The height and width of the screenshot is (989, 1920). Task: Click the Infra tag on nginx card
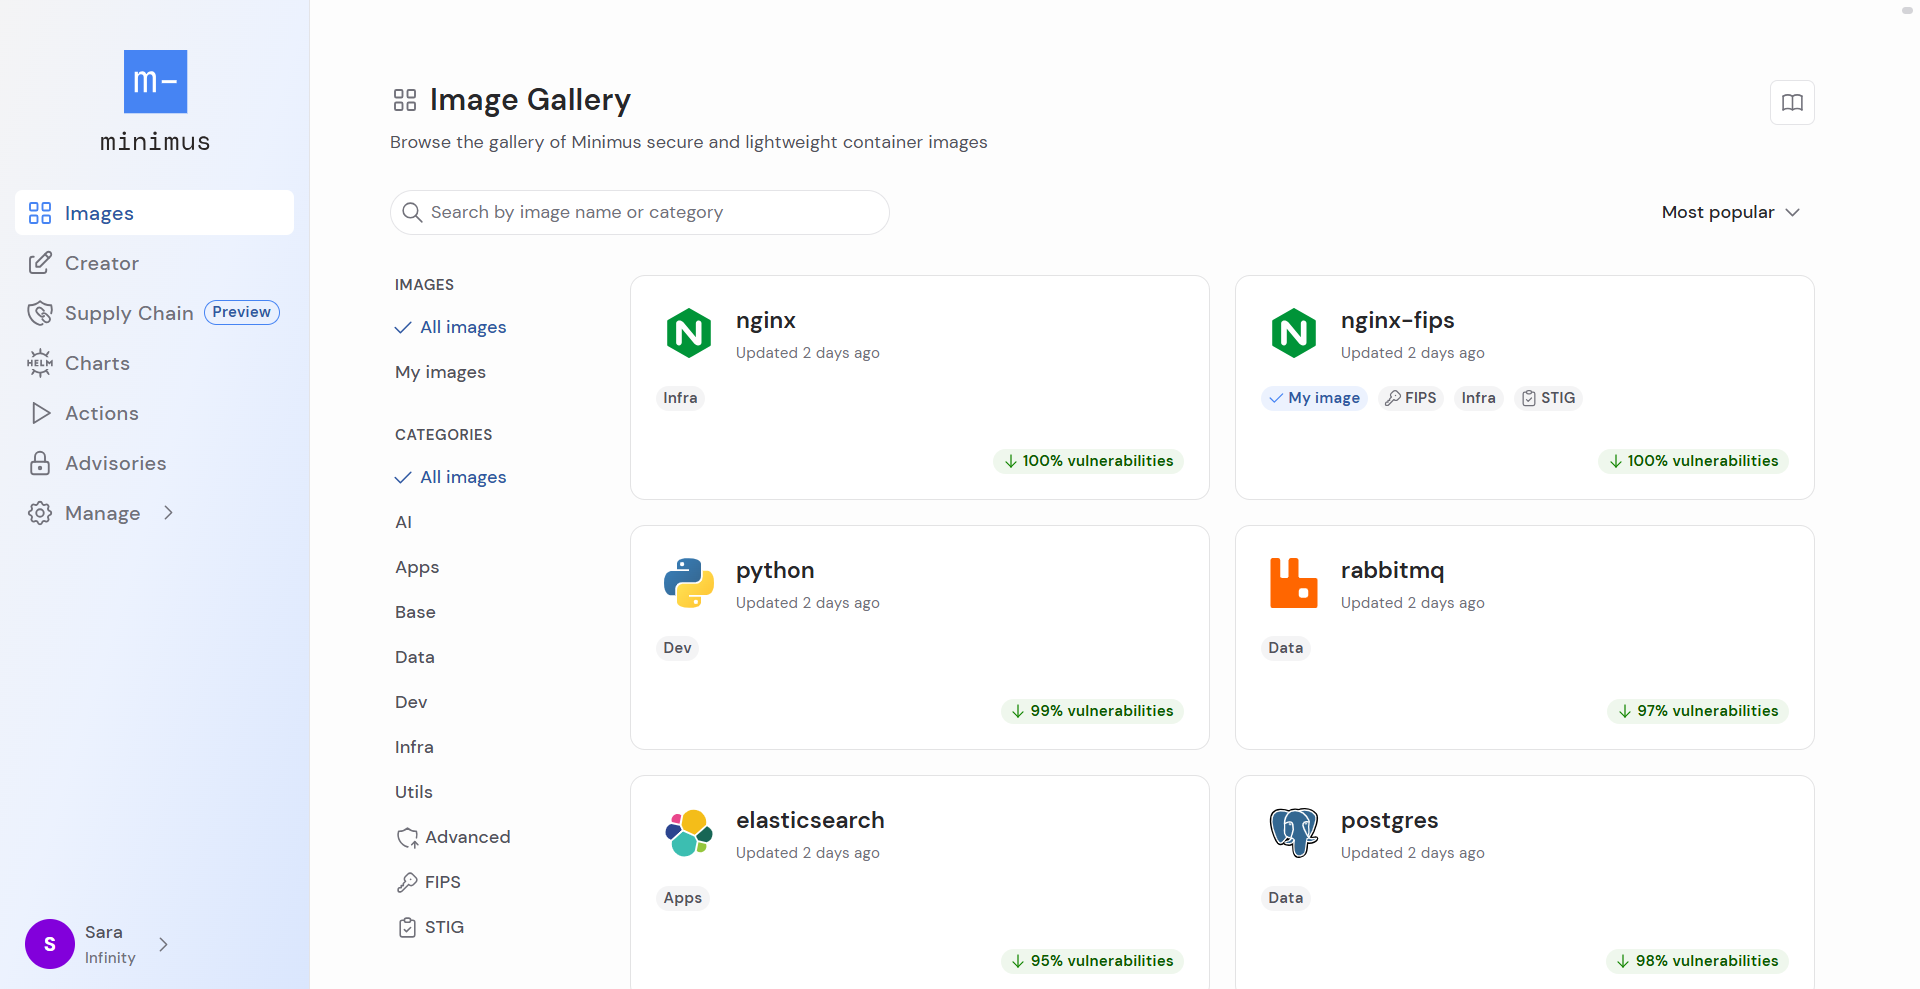(x=680, y=398)
